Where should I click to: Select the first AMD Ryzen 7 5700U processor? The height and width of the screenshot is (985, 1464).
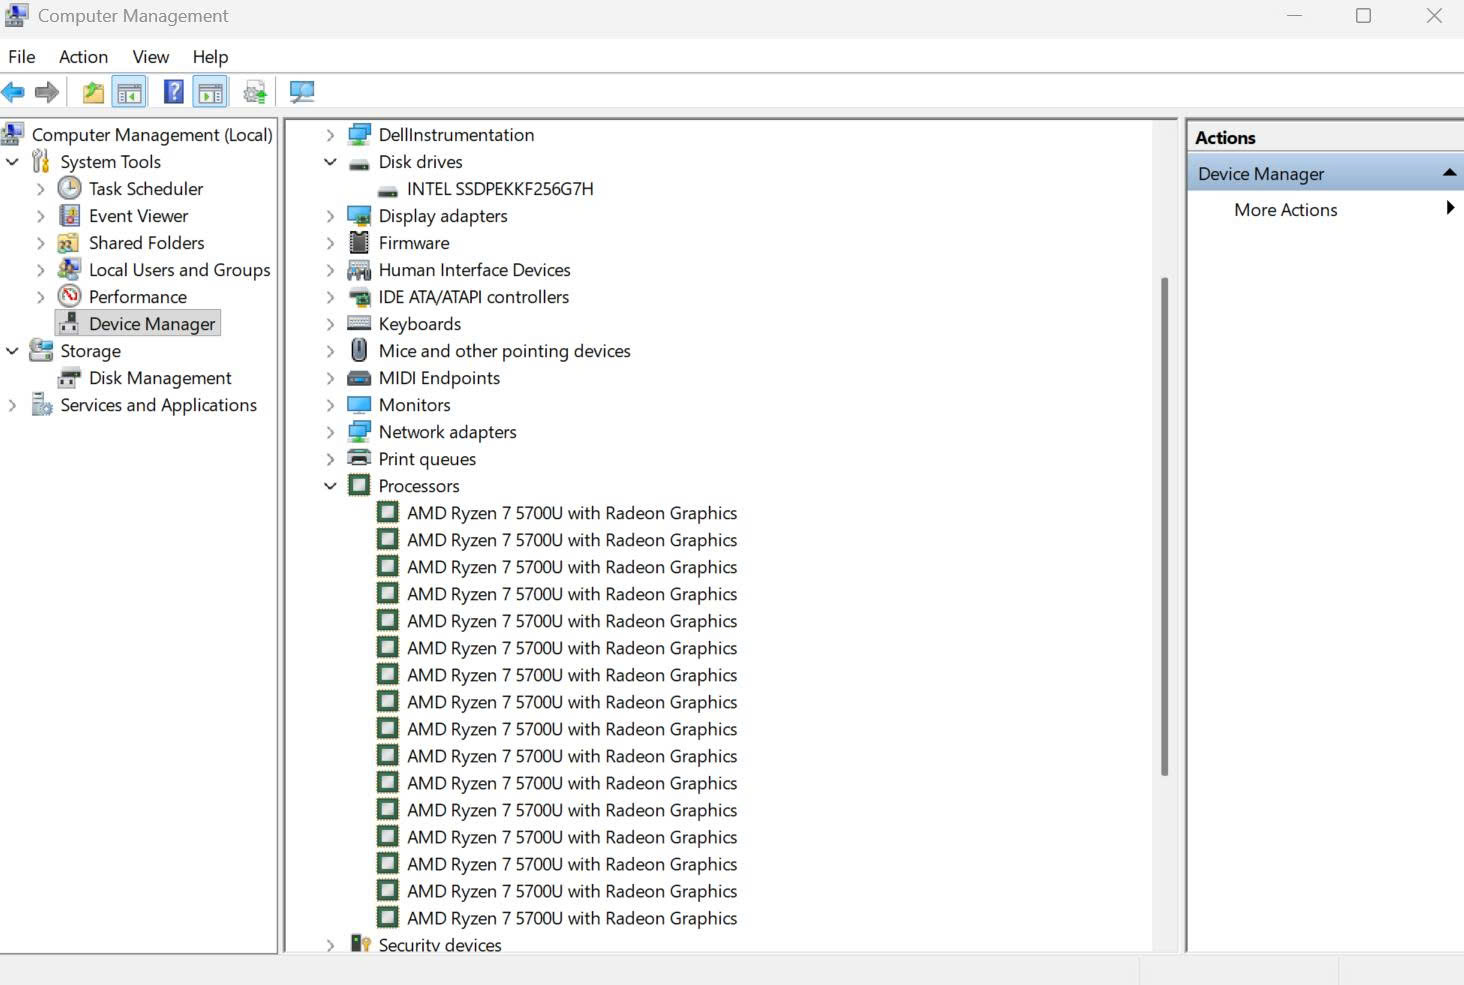[572, 513]
